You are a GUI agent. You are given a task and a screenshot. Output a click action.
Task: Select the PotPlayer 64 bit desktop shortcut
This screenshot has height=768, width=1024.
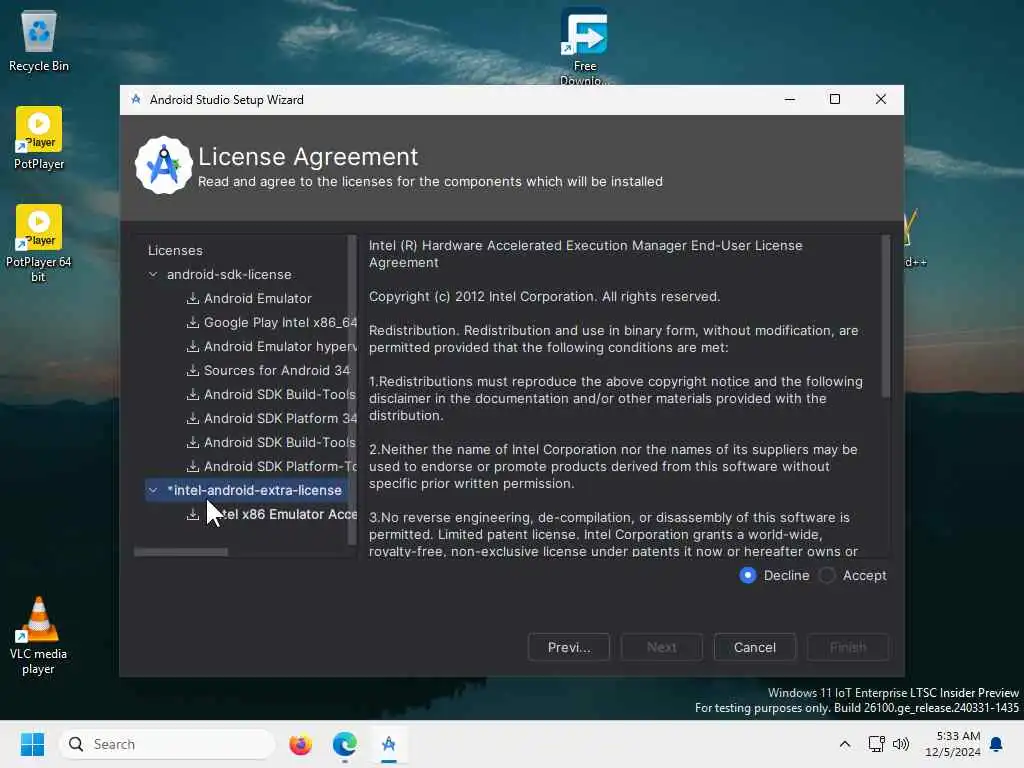39,244
